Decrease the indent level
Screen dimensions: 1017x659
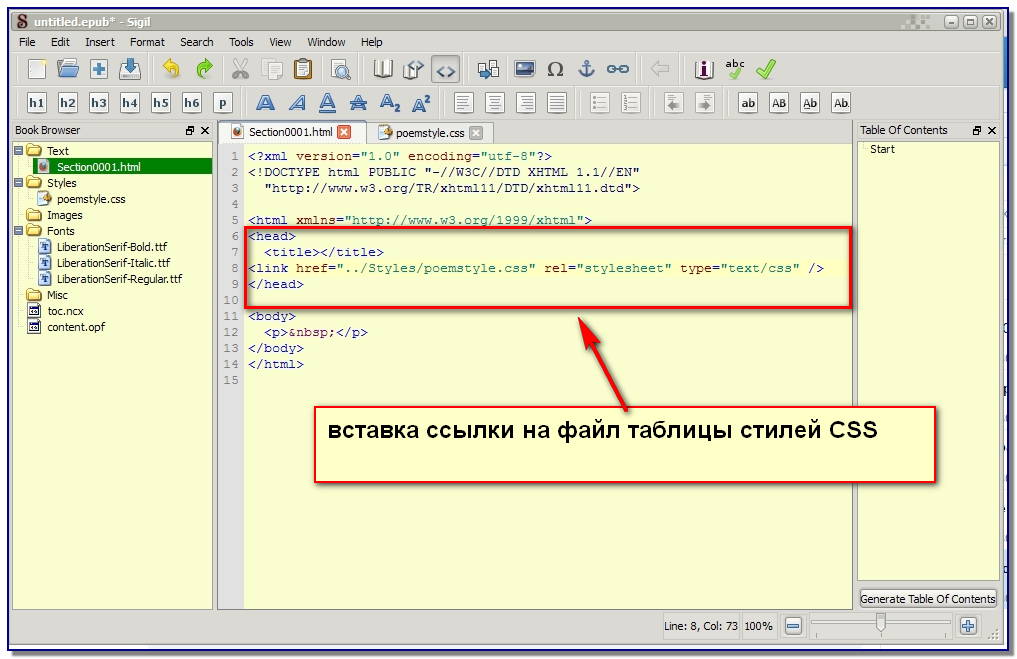click(x=673, y=102)
